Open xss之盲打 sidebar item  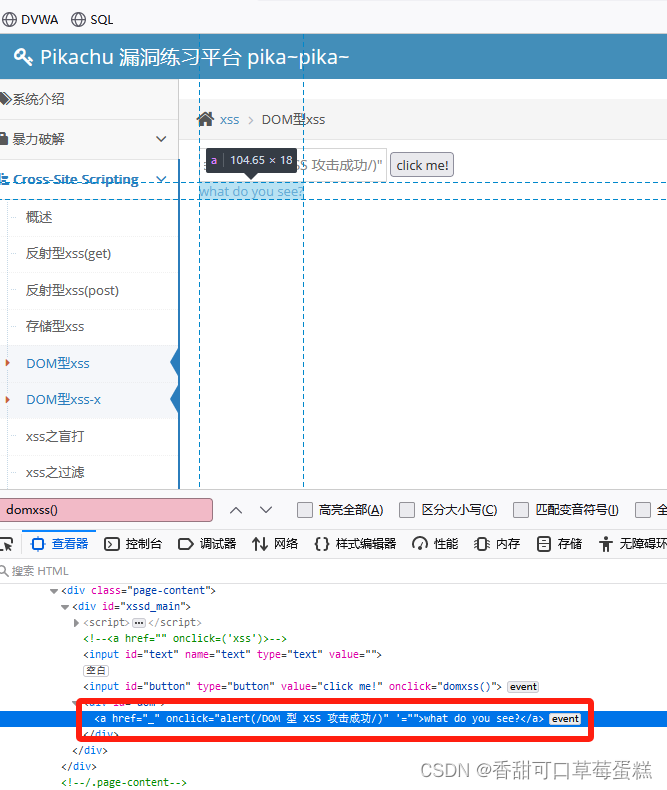point(55,436)
